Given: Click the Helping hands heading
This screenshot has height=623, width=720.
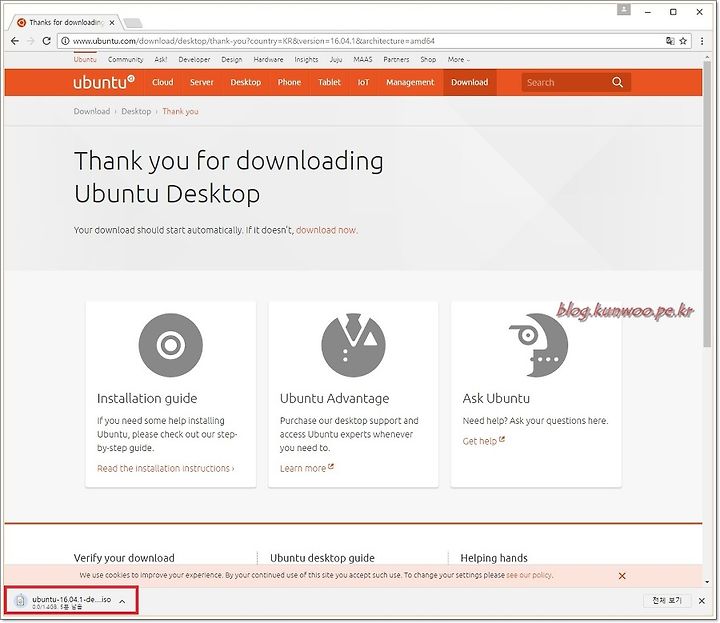Looking at the screenshot, I should tap(494, 558).
